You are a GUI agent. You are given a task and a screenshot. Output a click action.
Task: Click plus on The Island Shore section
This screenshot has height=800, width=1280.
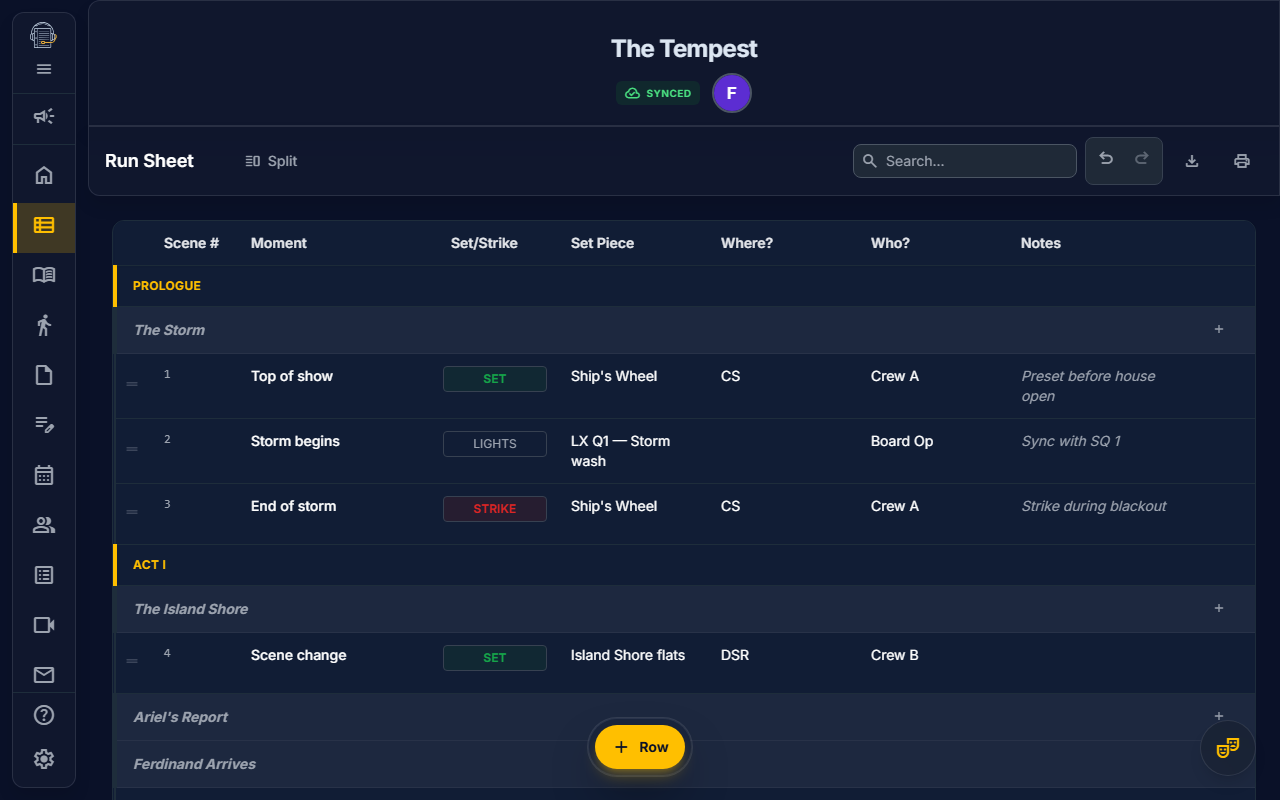(x=1219, y=609)
